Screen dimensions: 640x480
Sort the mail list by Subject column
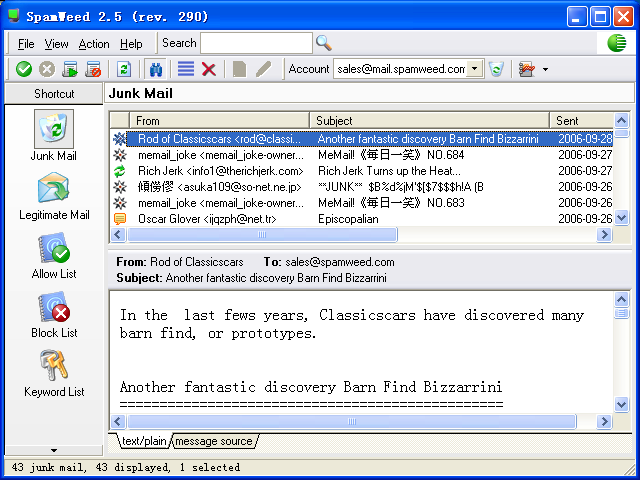(430, 120)
